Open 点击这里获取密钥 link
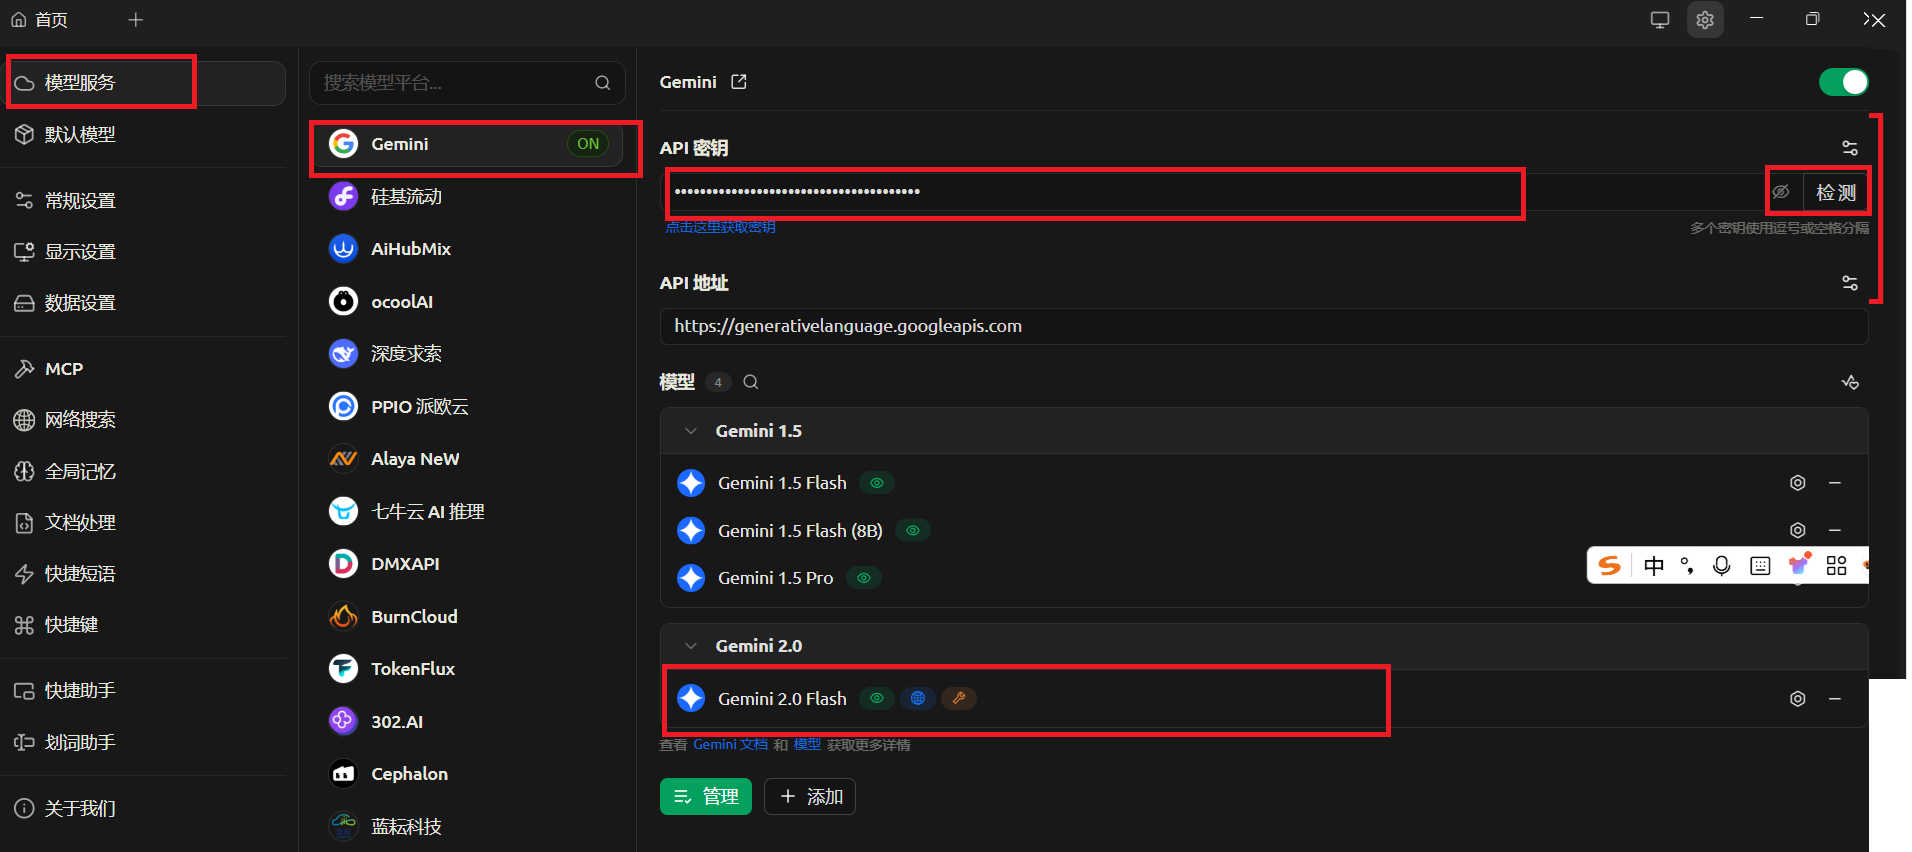Viewport: 1912px width, 852px height. pyautogui.click(x=721, y=227)
